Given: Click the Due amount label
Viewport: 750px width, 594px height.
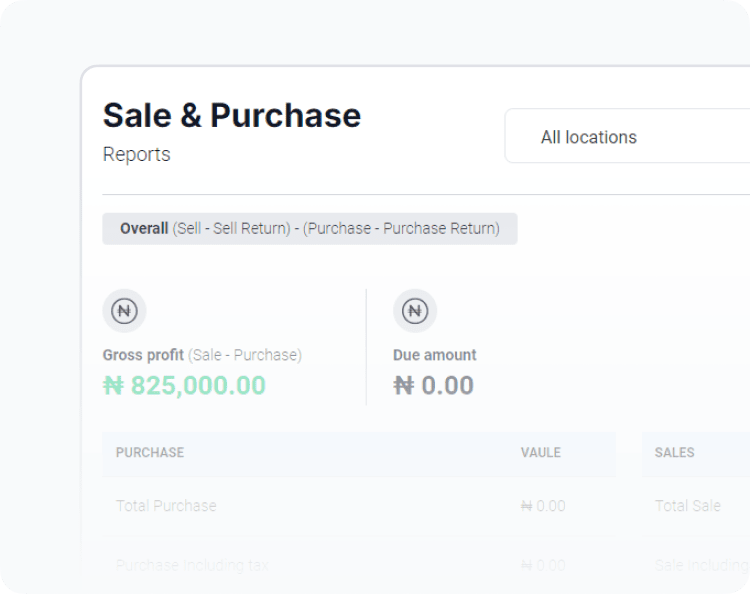Looking at the screenshot, I should pos(434,355).
